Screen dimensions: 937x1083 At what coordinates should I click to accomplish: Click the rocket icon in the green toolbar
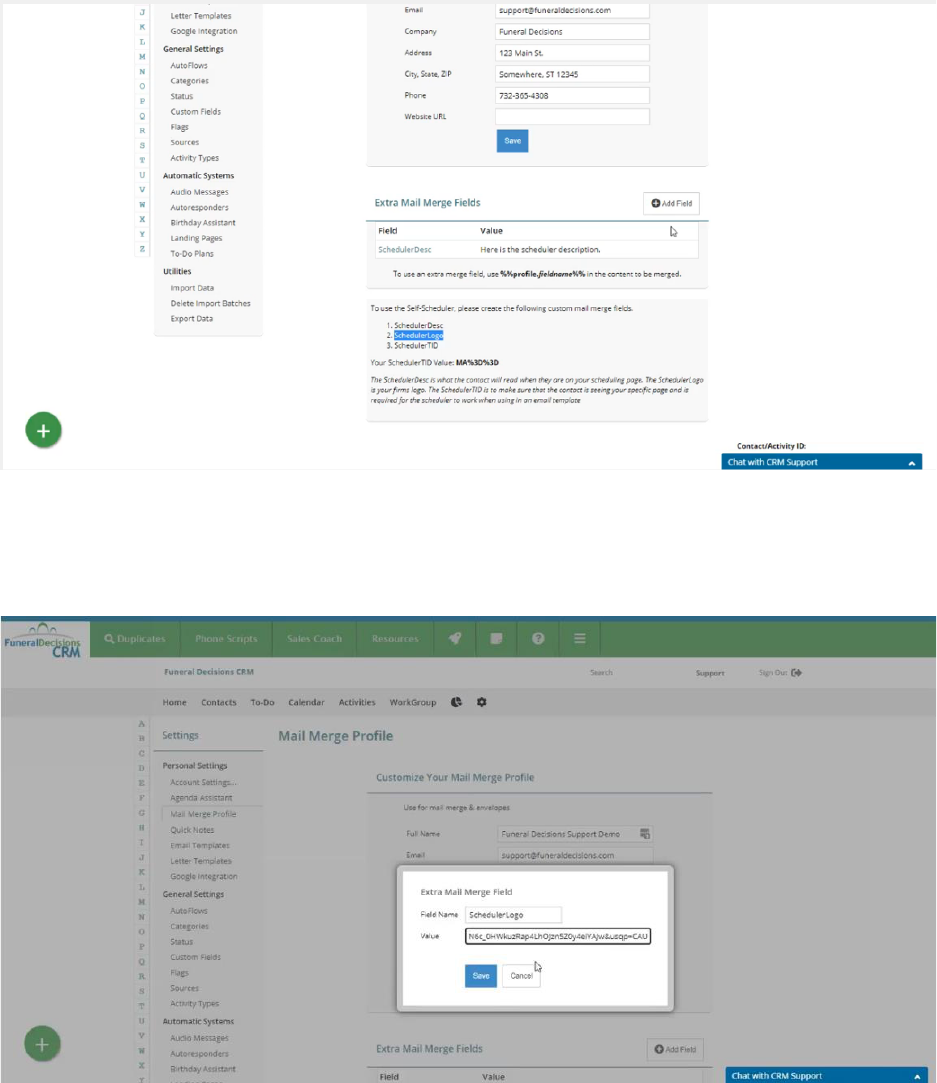click(x=455, y=639)
